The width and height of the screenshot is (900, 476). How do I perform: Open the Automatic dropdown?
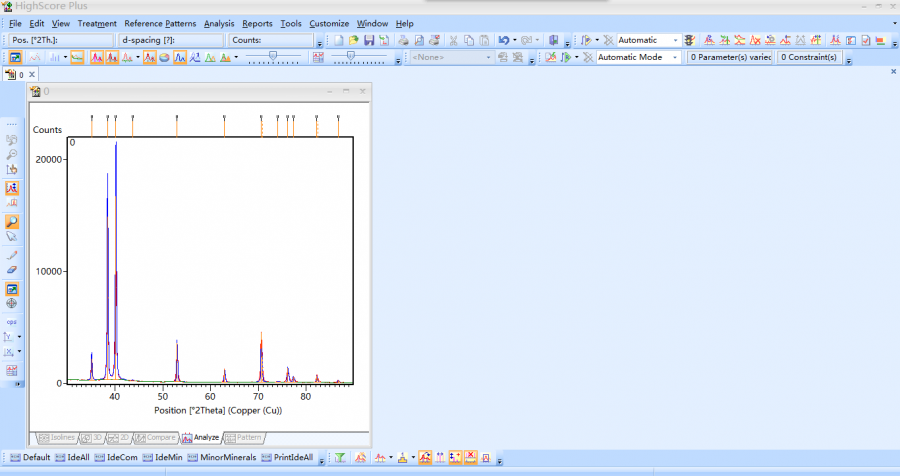[x=675, y=40]
